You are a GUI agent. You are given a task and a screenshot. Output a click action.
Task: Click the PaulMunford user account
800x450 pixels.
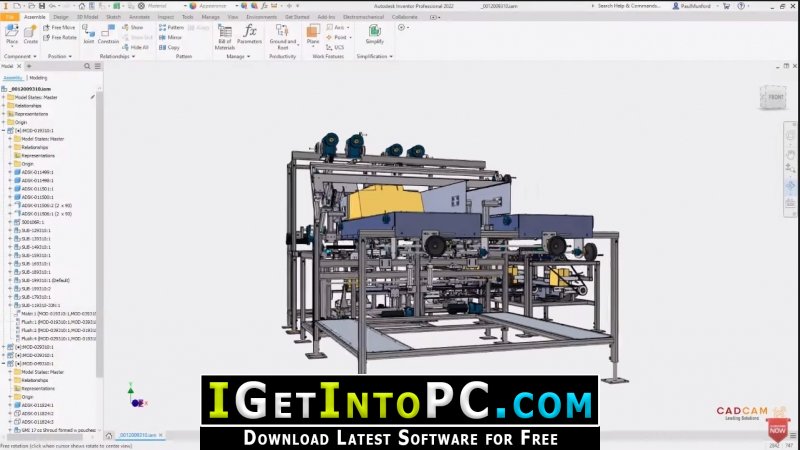[692, 6]
